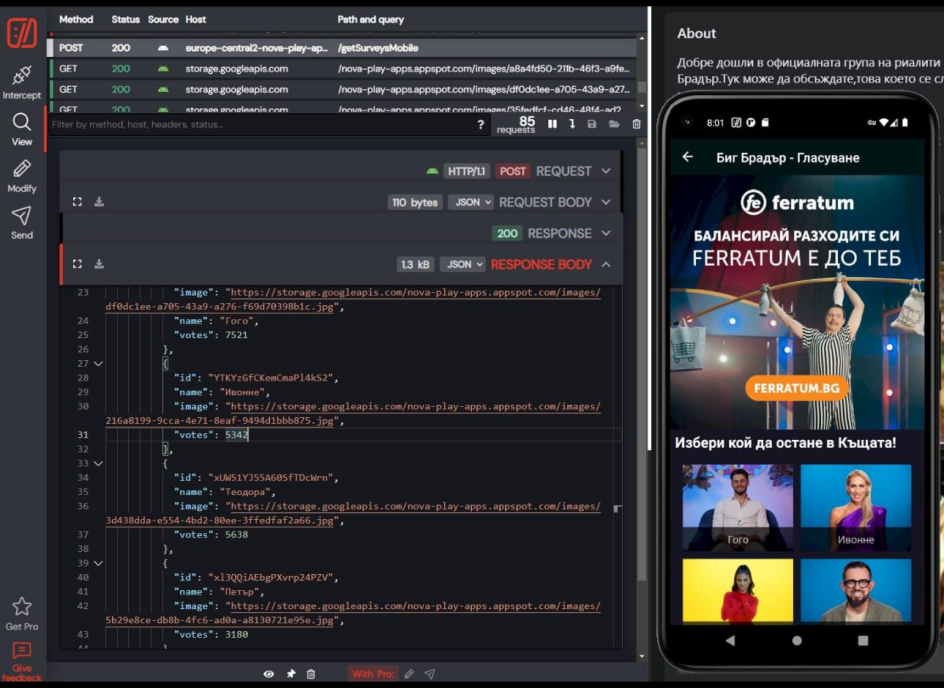Pause request collection

pyautogui.click(x=552, y=124)
